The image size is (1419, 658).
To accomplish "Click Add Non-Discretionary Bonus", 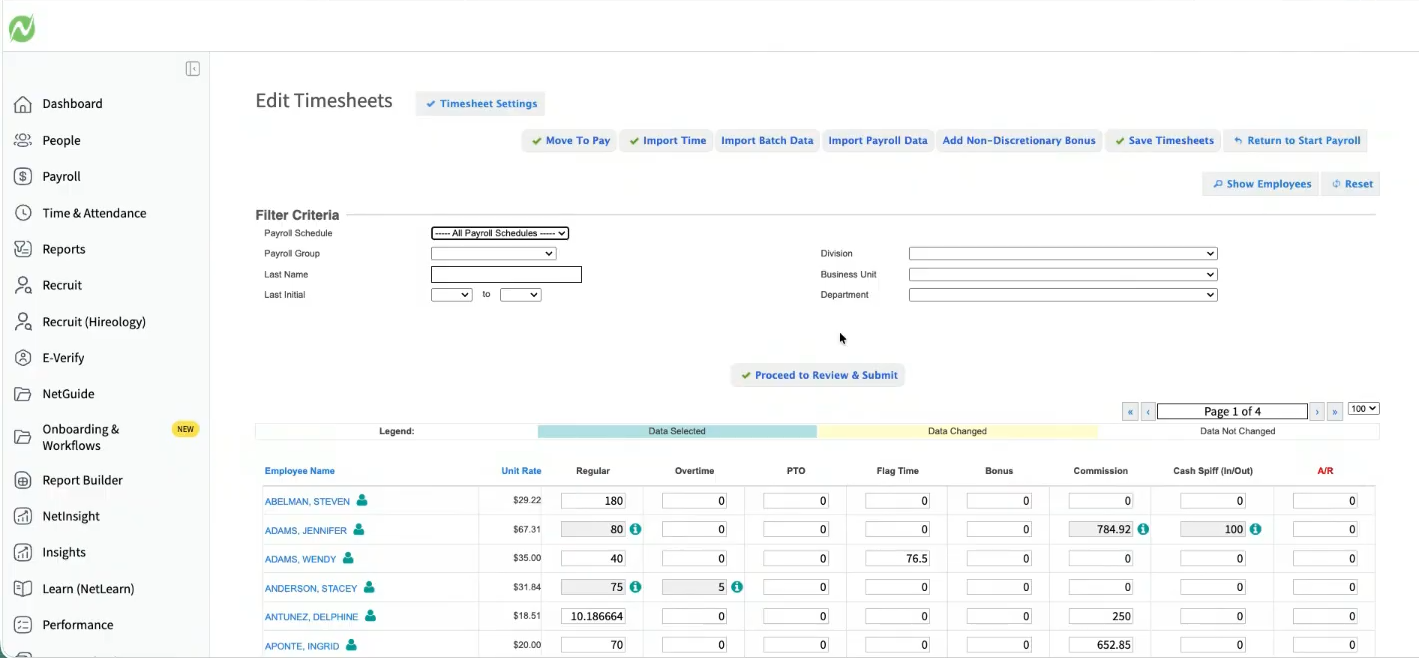I will [x=1019, y=141].
